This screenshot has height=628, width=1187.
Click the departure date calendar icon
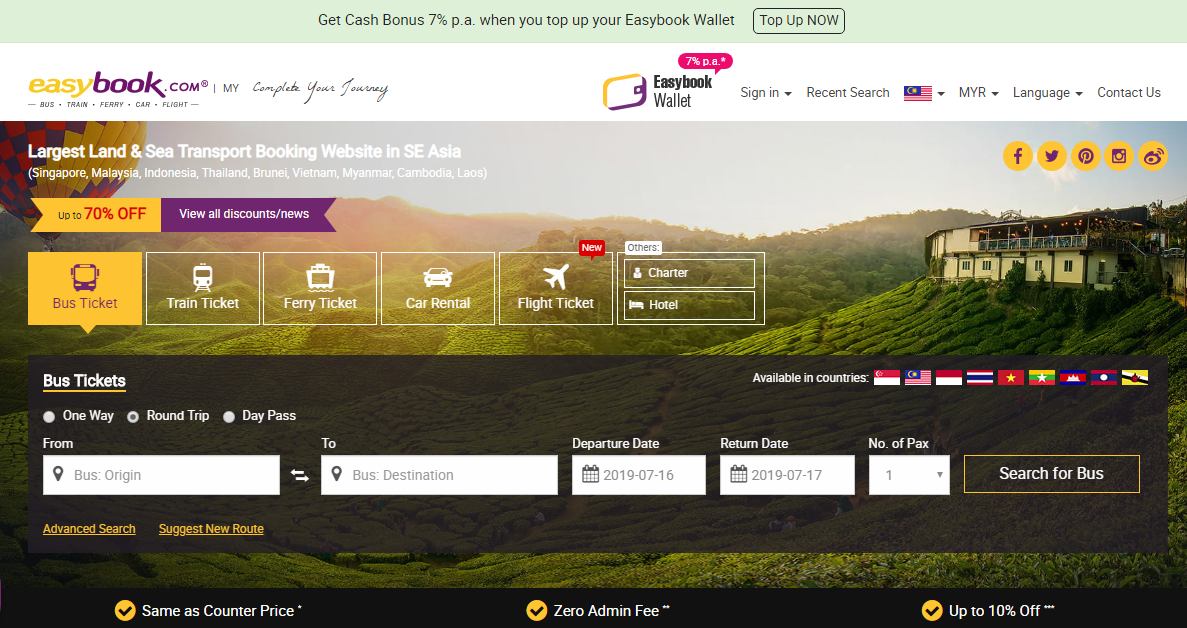tap(590, 474)
